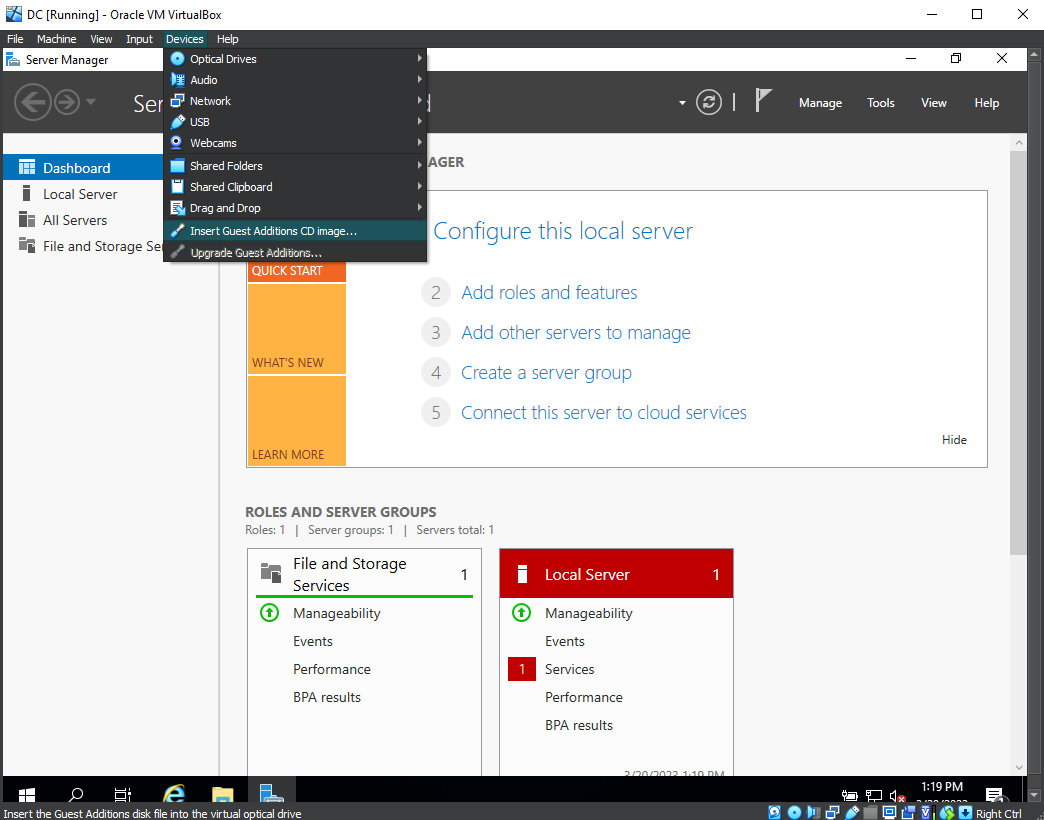The image size is (1044, 820).
Task: Click Add roles and features link
Action: [549, 292]
